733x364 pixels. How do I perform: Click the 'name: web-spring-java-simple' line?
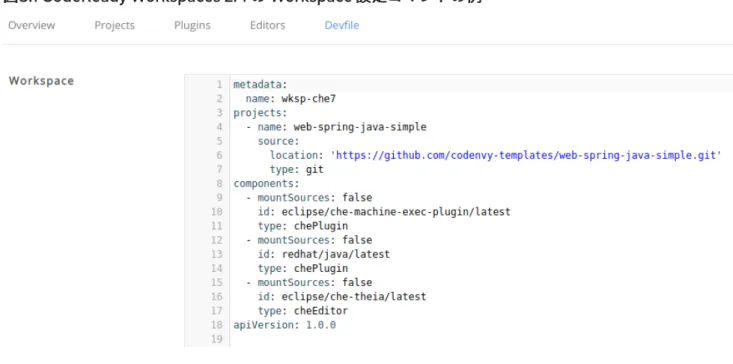click(342, 127)
